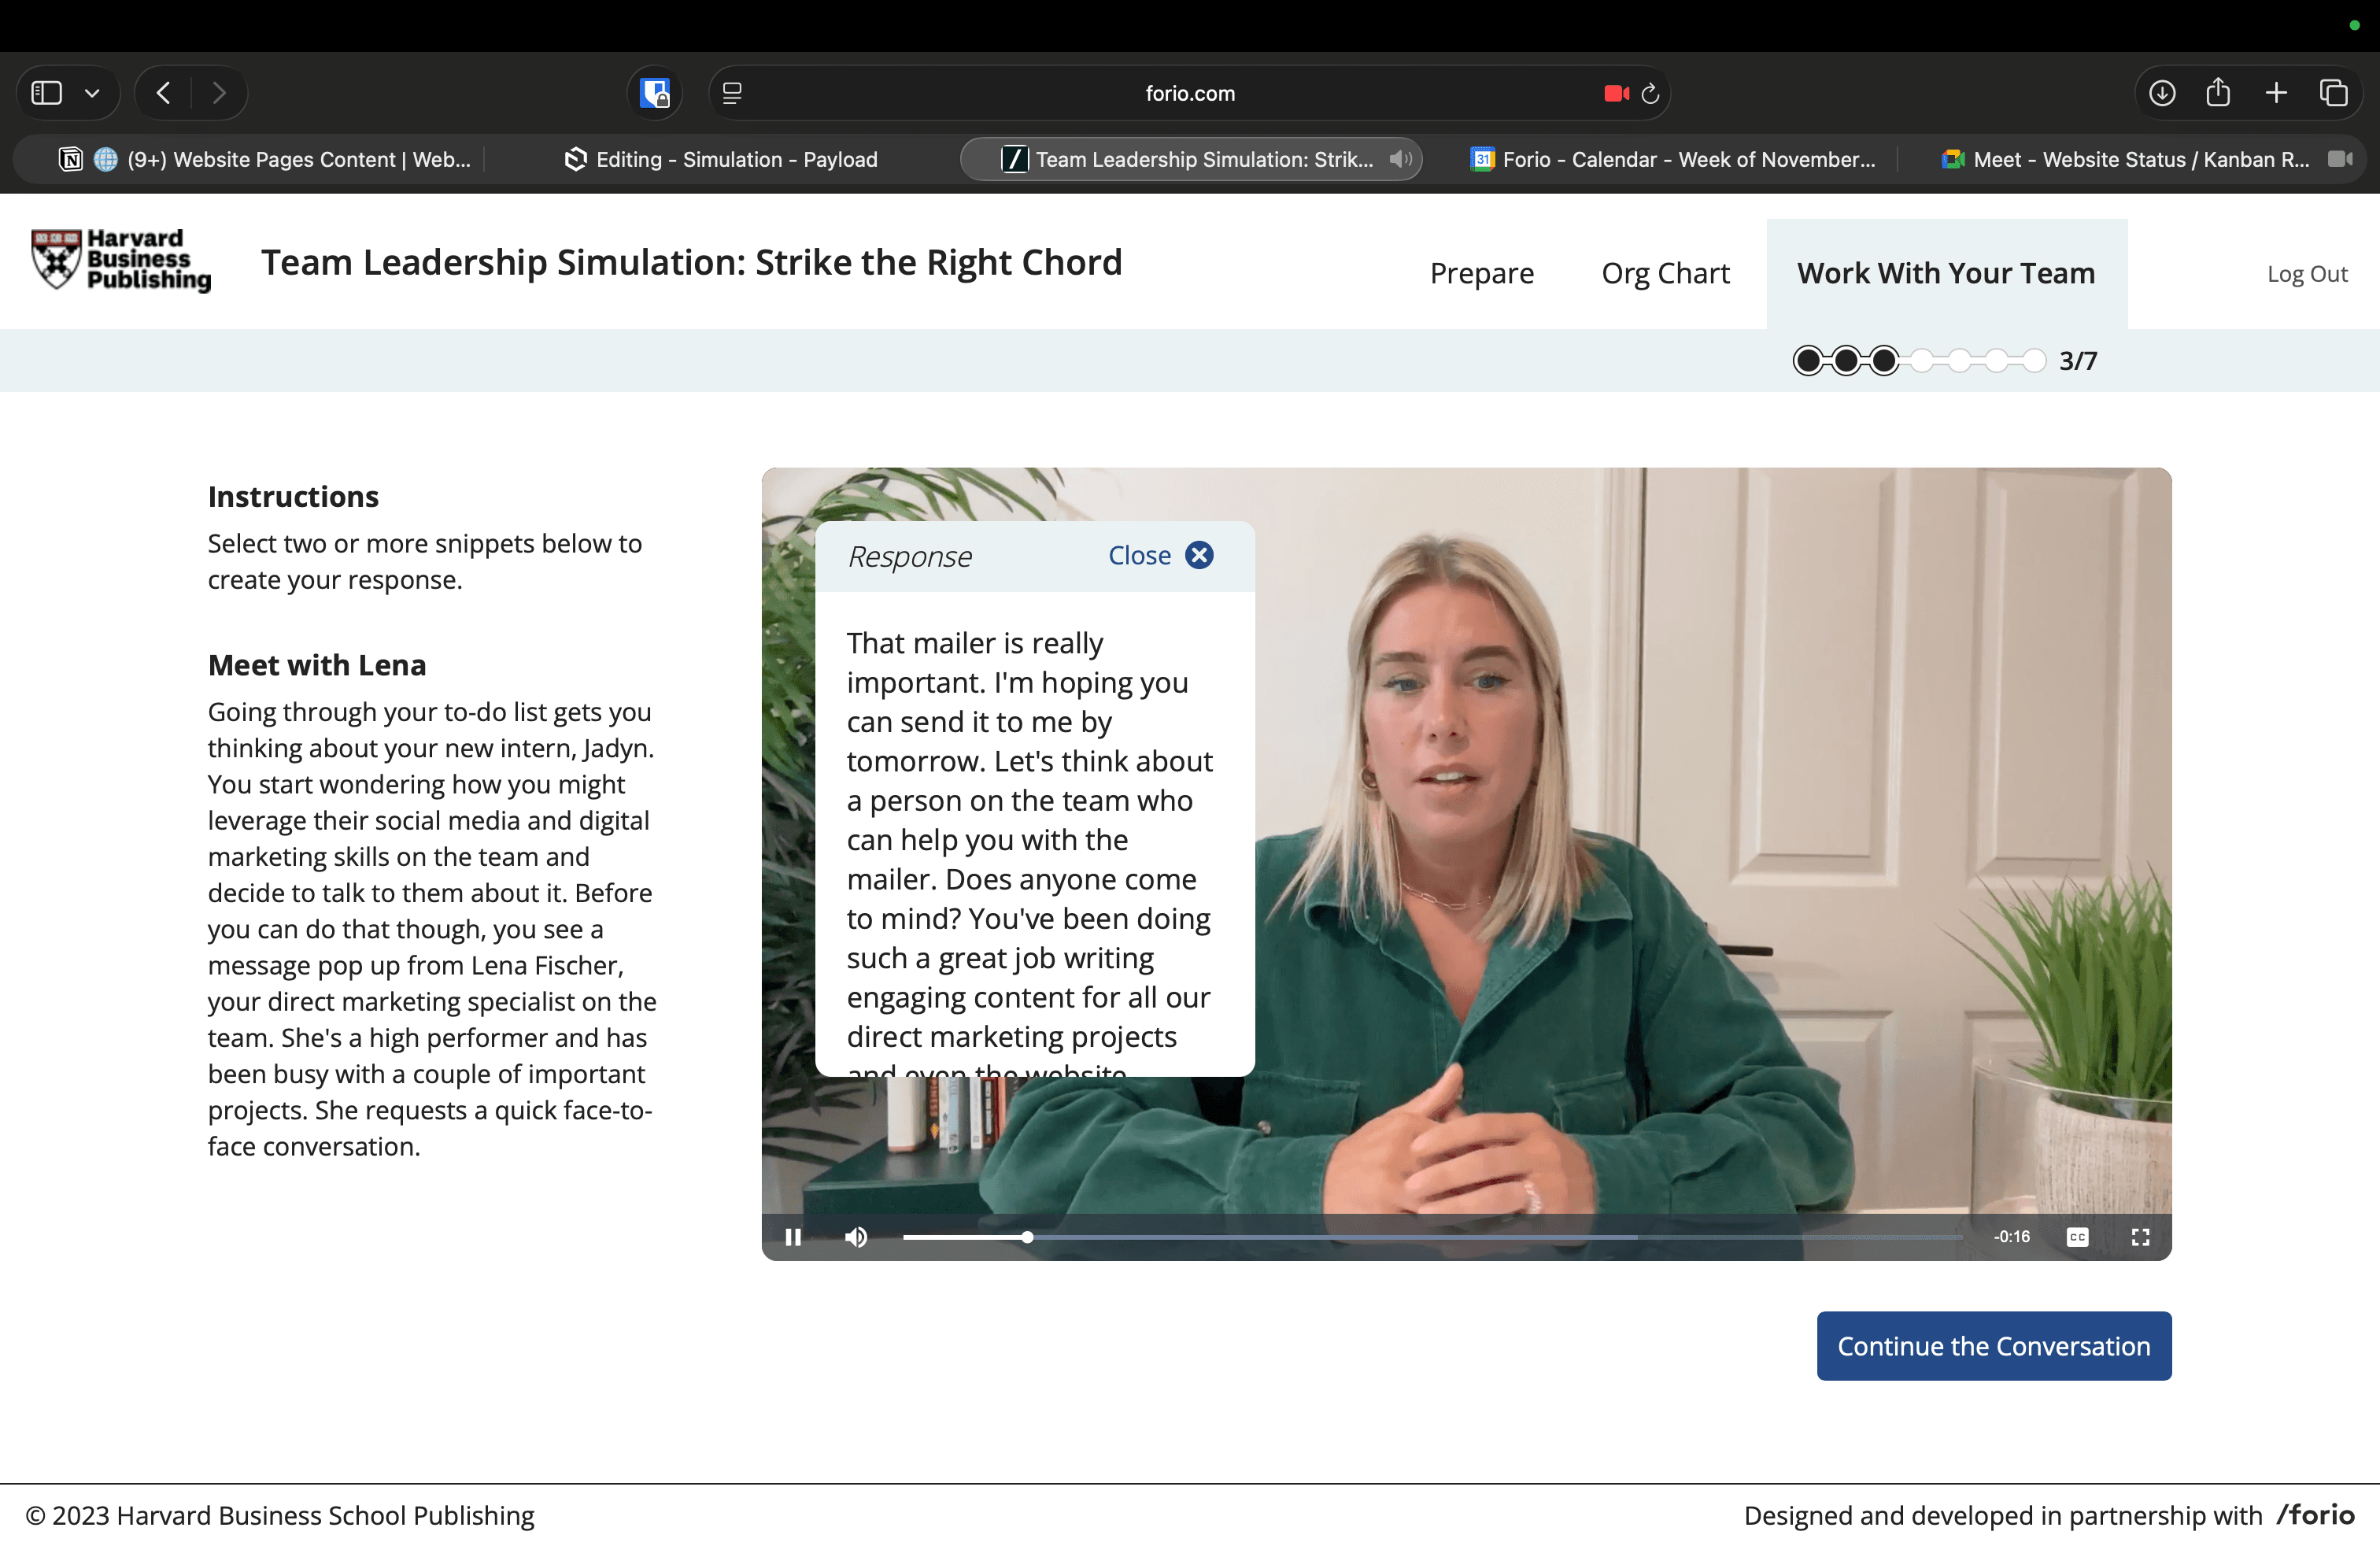The height and width of the screenshot is (1546, 2380).
Task: Enter fullscreen mode for the video
Action: pos(2140,1237)
